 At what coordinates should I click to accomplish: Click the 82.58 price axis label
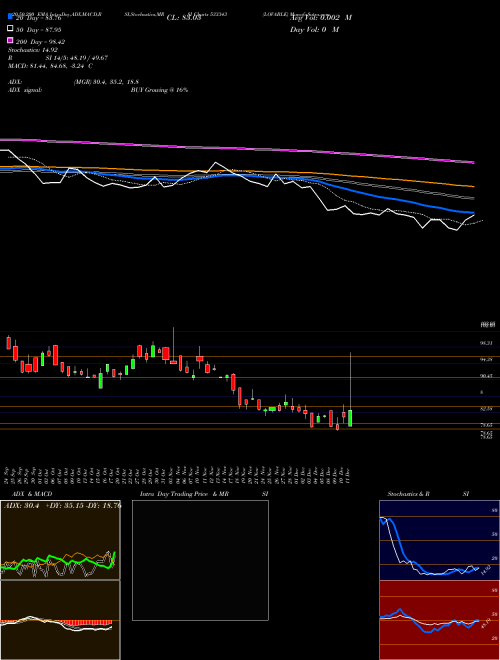(487, 409)
